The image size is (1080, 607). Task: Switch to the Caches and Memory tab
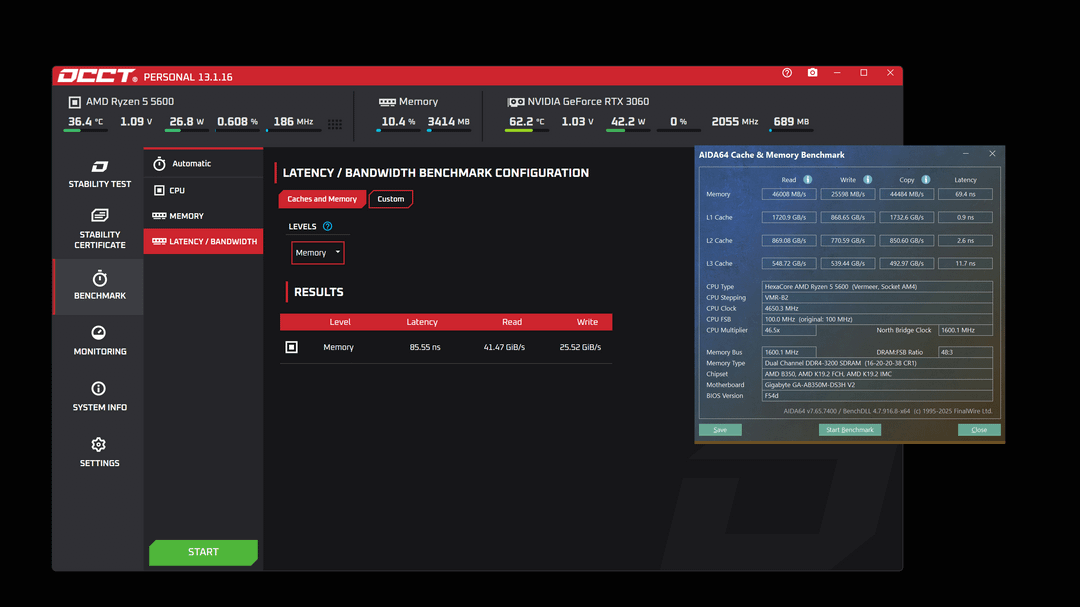coord(322,199)
